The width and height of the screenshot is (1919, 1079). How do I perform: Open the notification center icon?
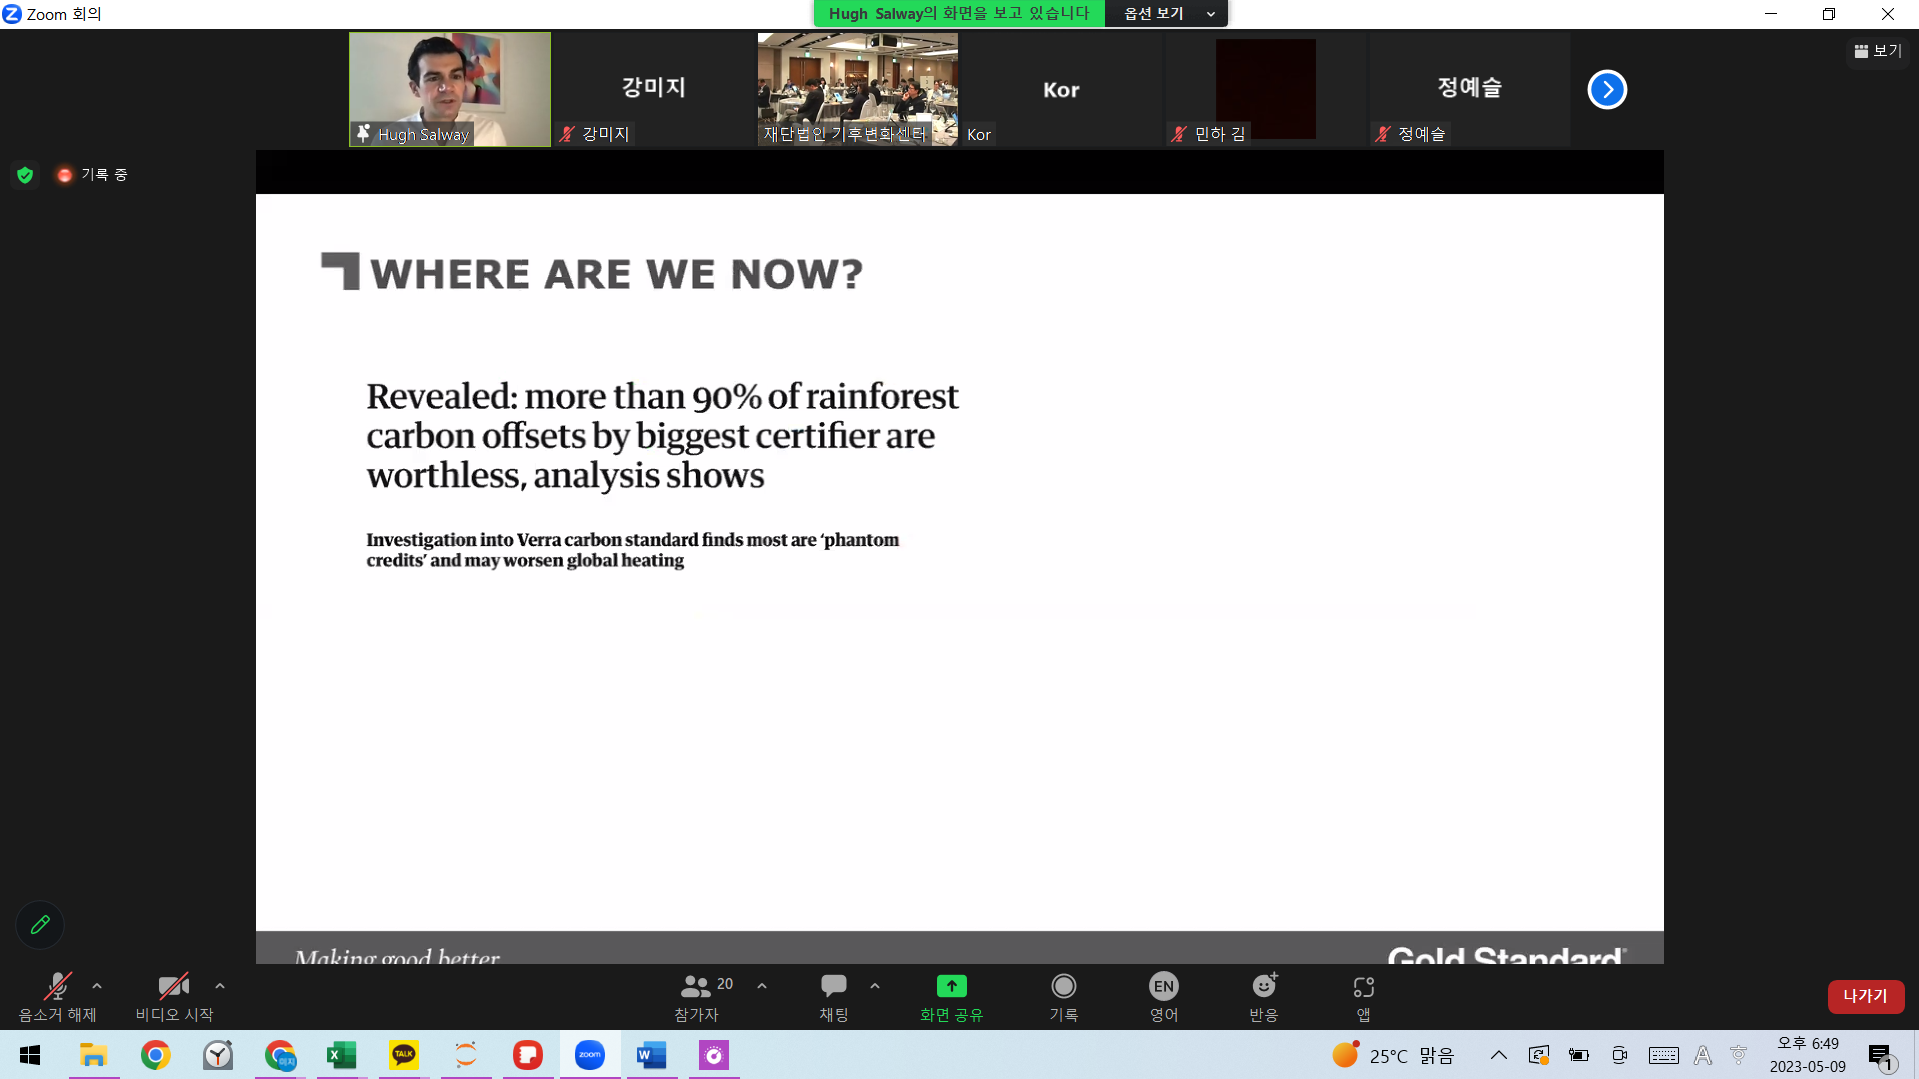pyautogui.click(x=1881, y=1056)
